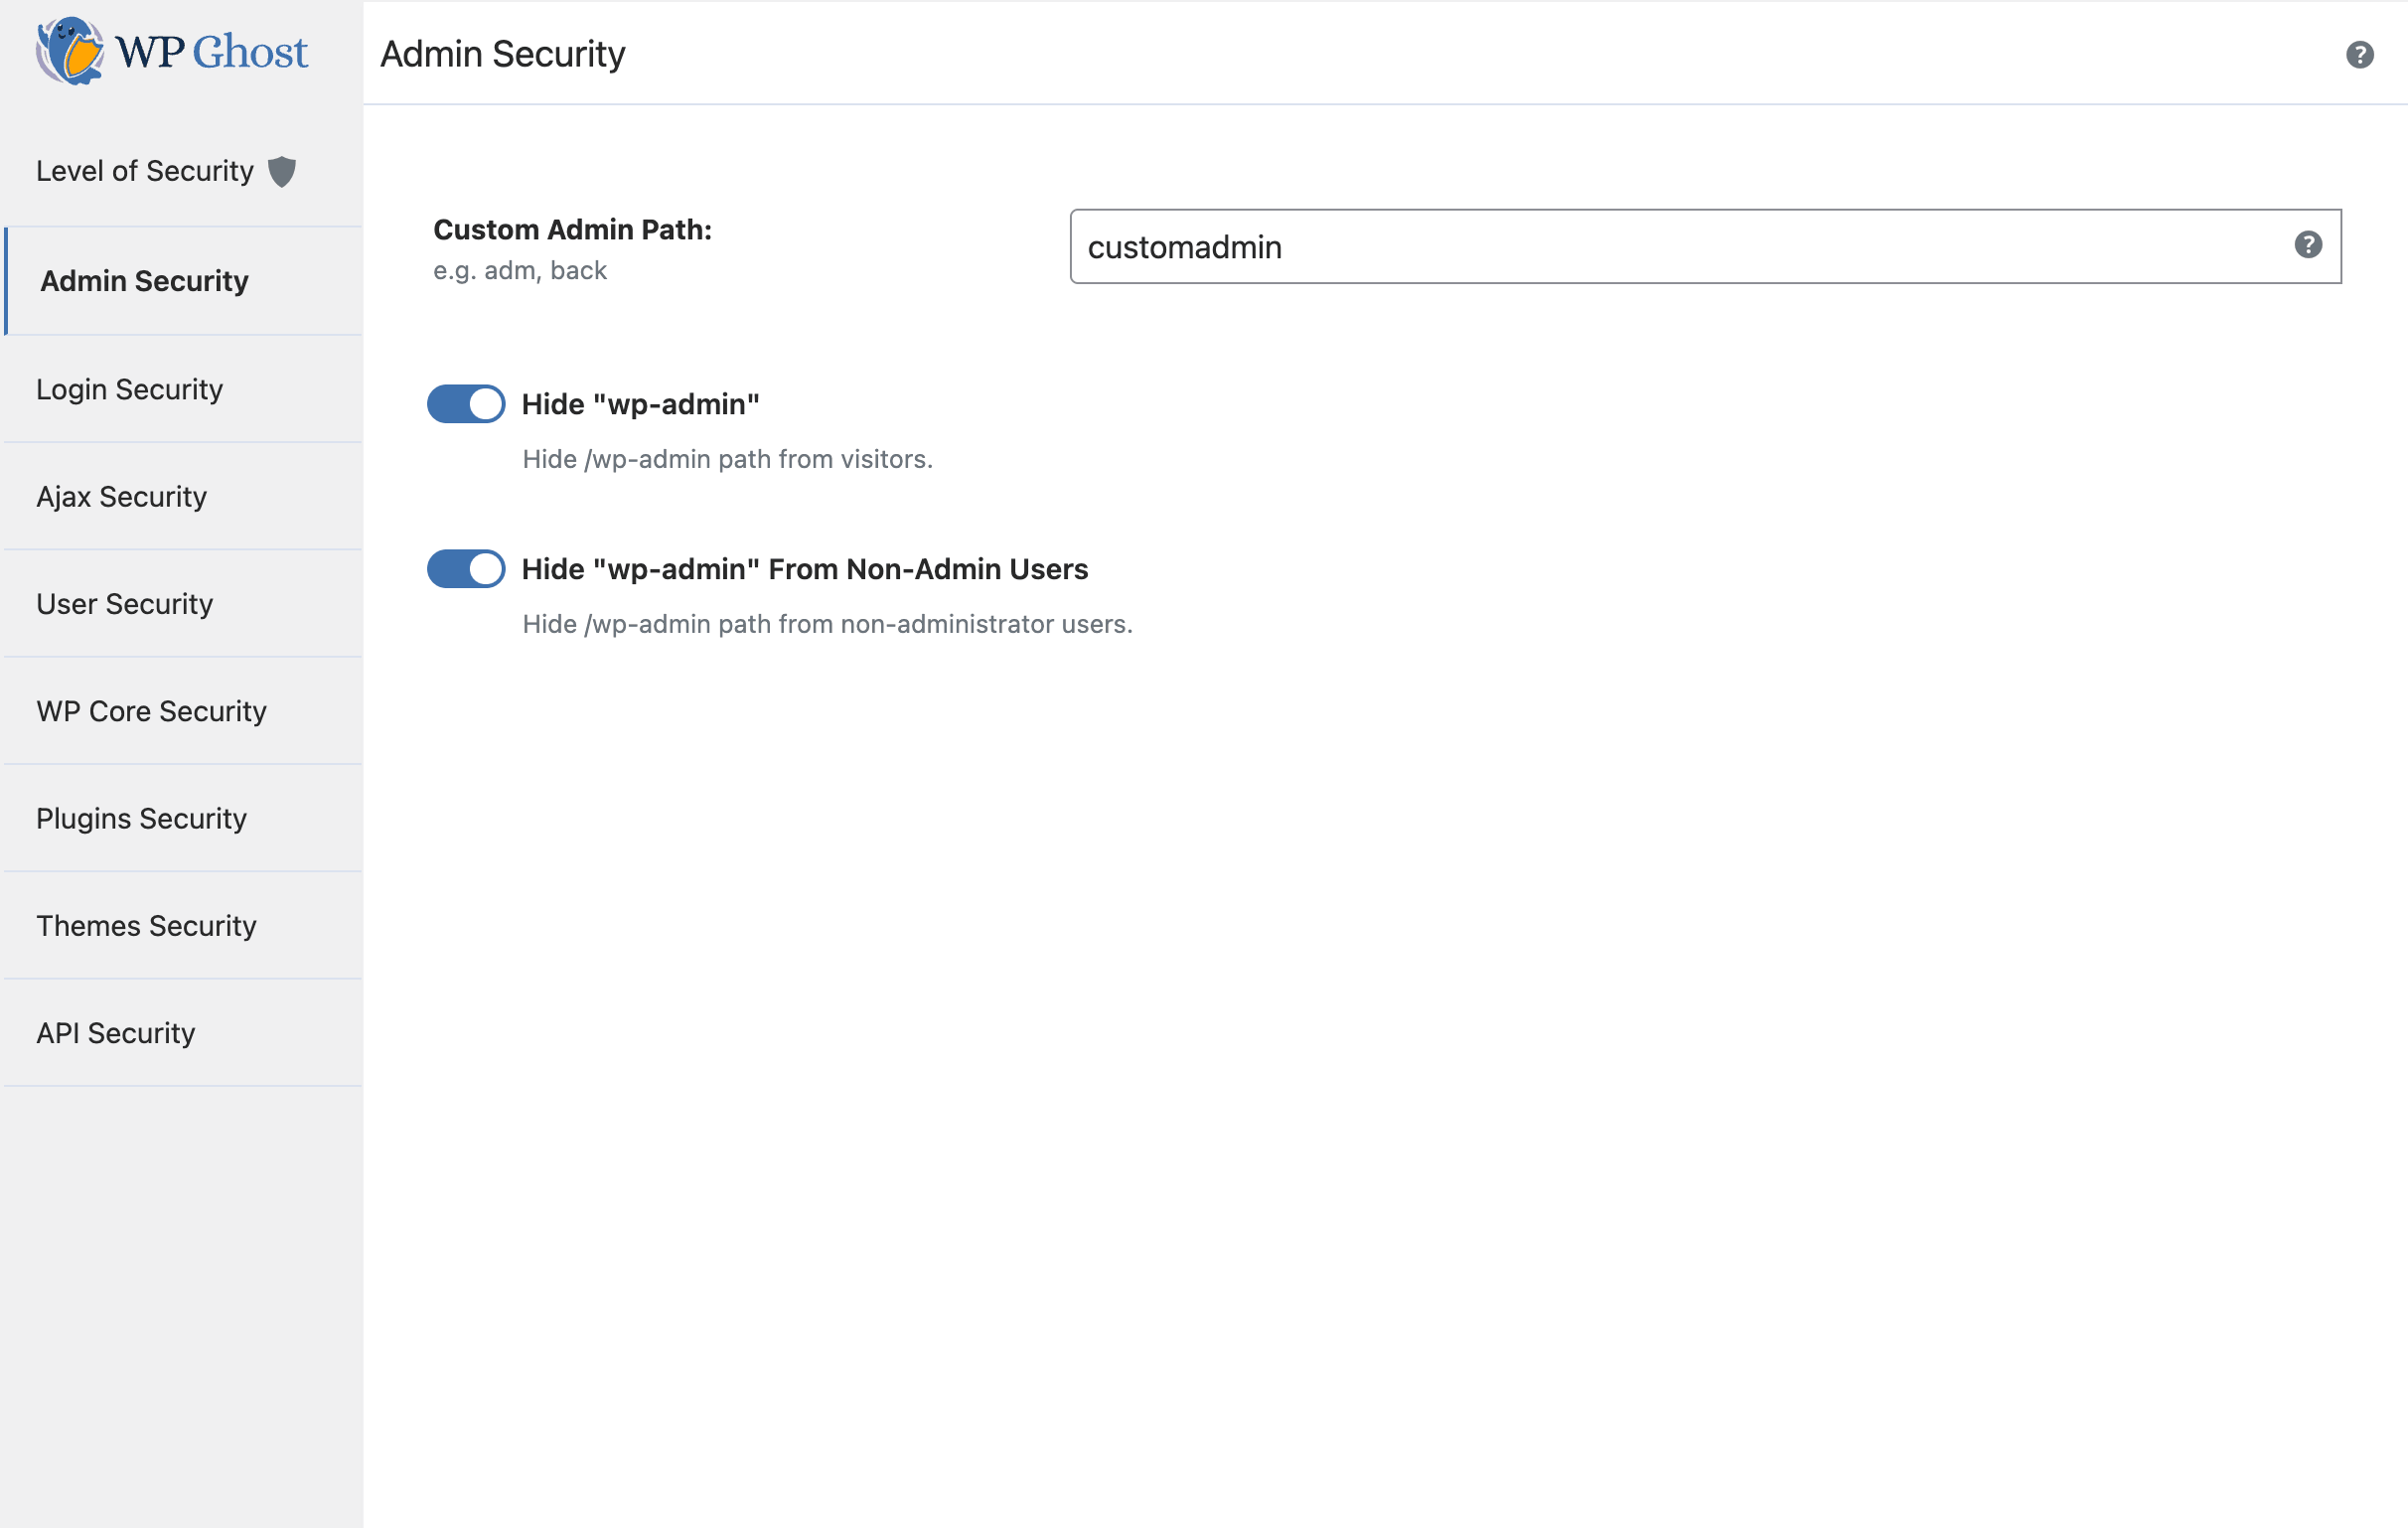
Task: Select Themes Security in the sidebar
Action: pyautogui.click(x=147, y=926)
